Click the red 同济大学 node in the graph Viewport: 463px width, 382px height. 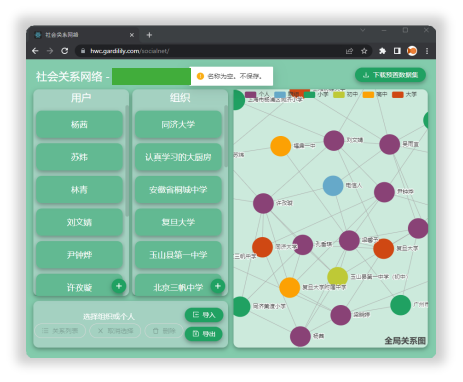click(262, 247)
